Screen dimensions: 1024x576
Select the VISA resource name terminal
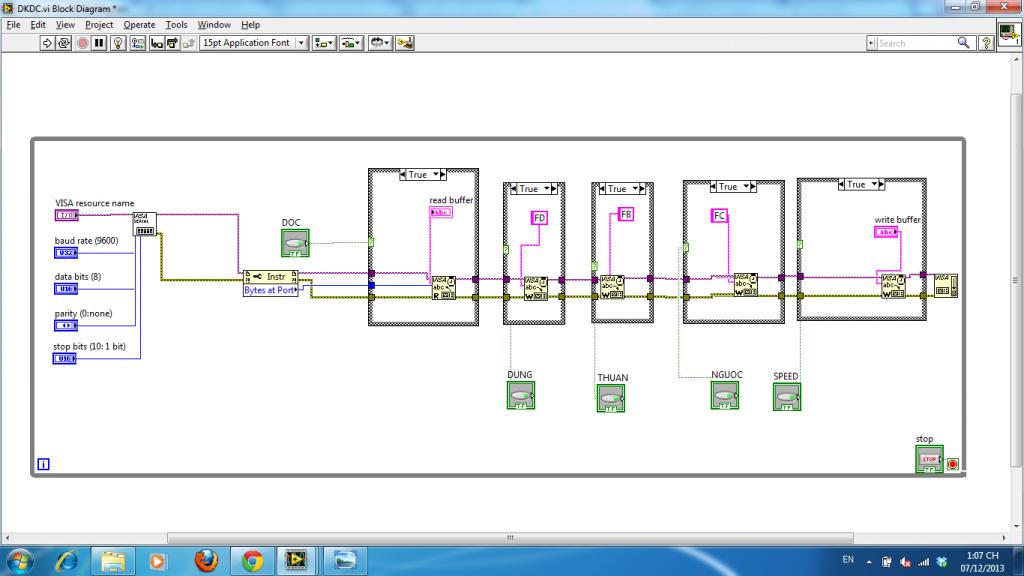67,215
